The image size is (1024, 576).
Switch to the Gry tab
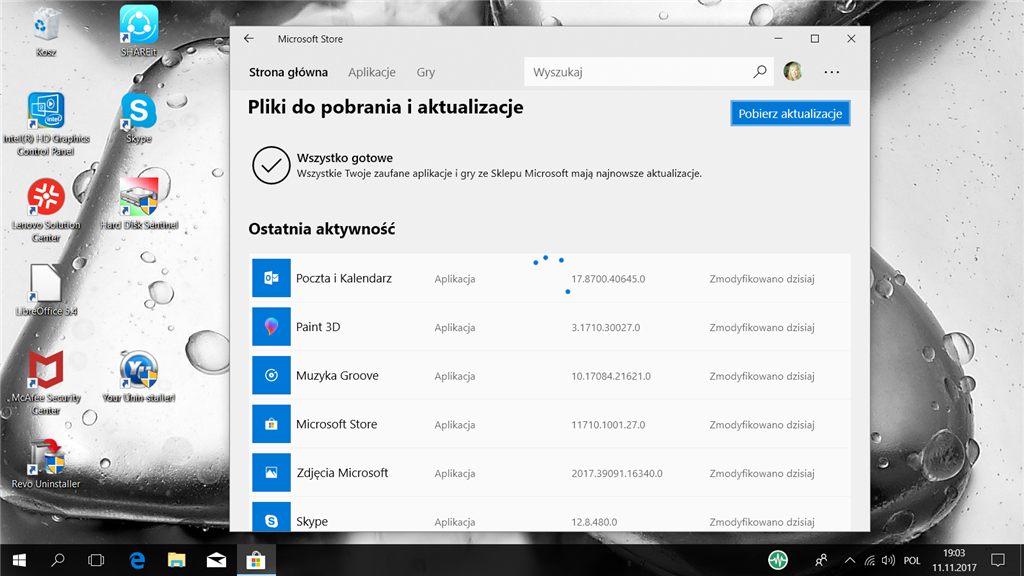[426, 72]
